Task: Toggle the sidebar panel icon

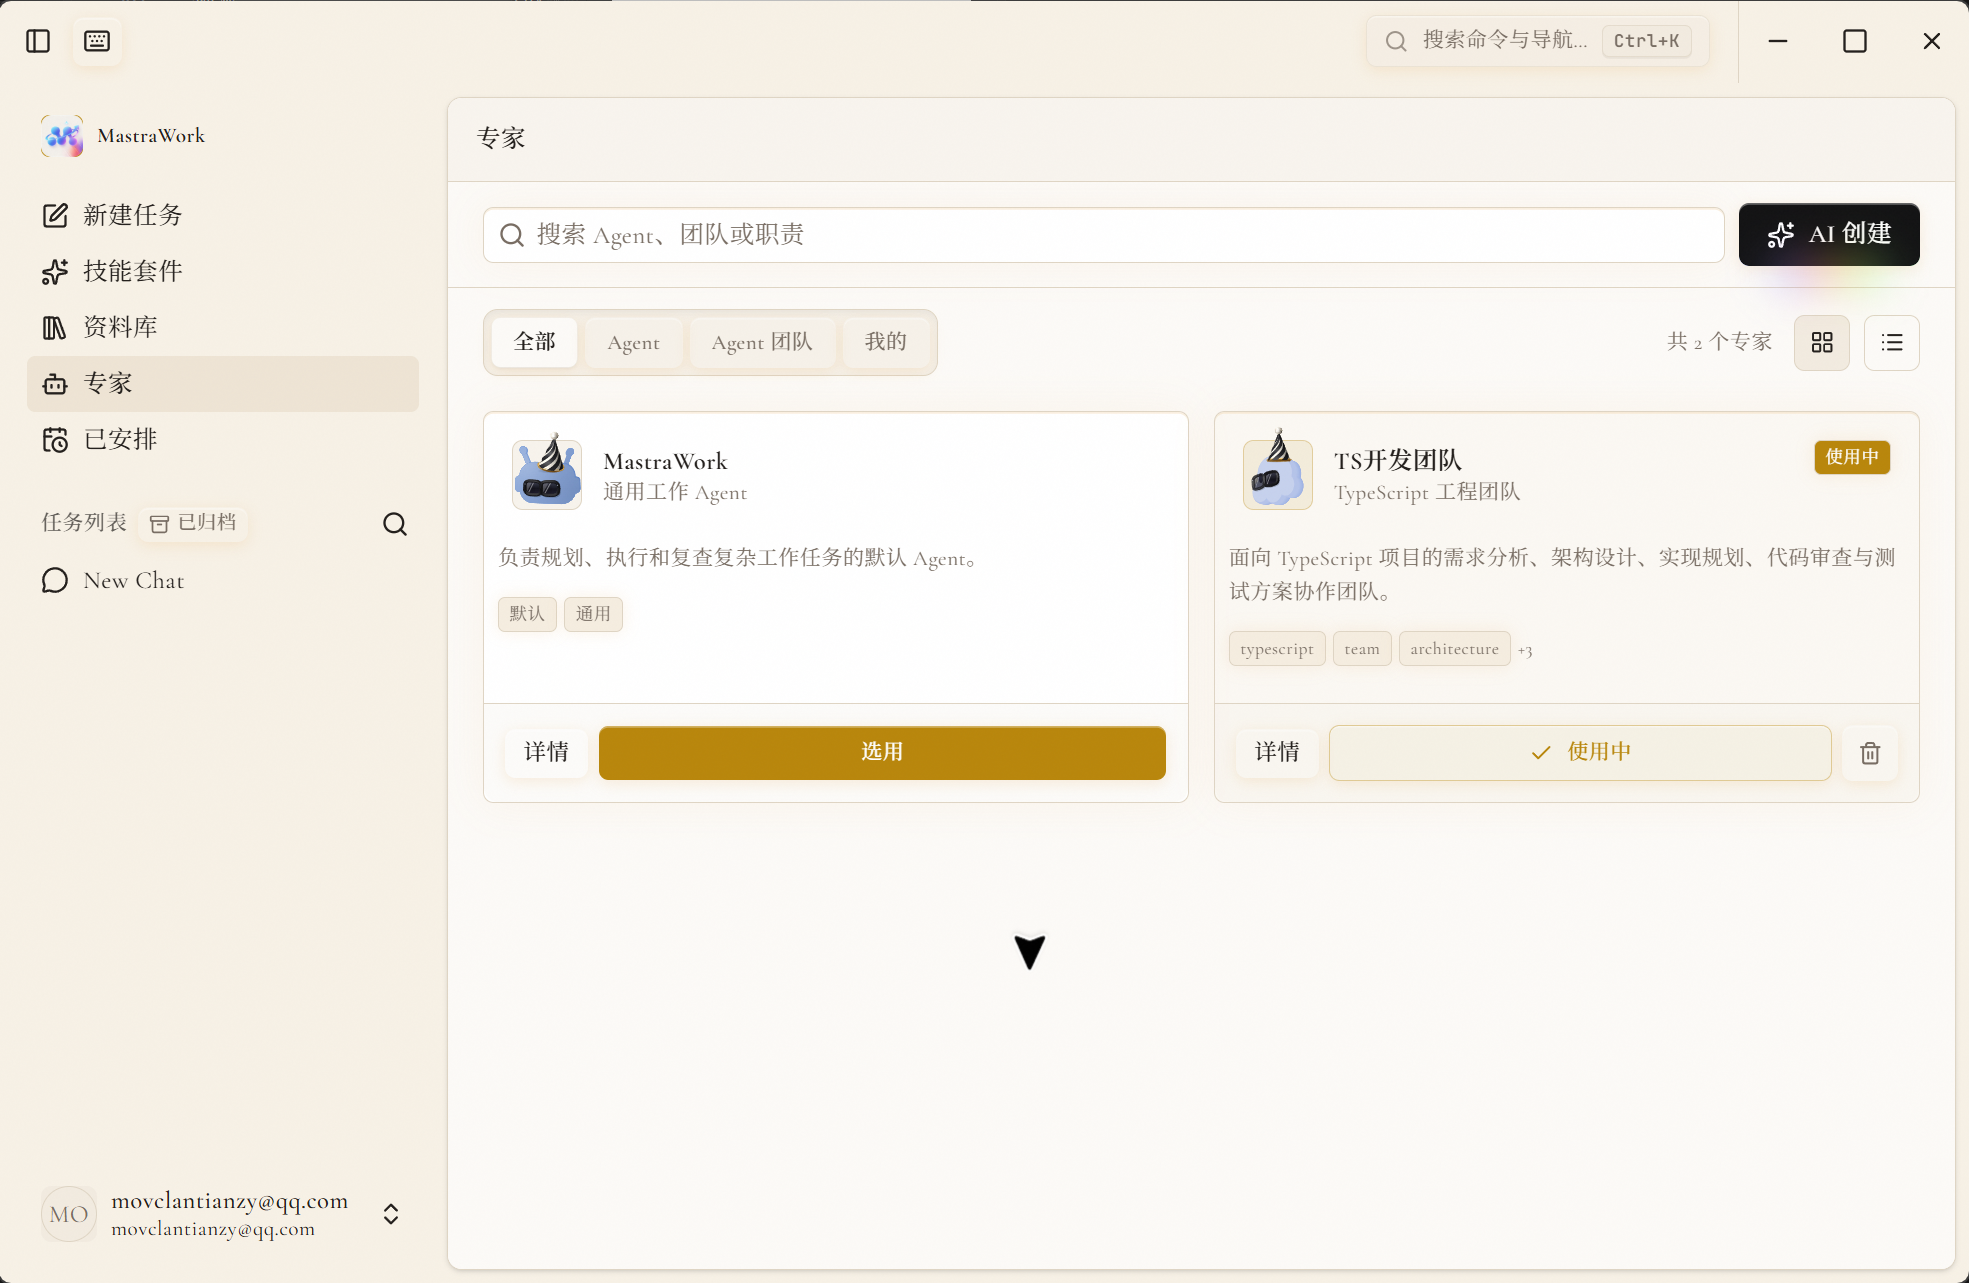Action: pos(38,41)
